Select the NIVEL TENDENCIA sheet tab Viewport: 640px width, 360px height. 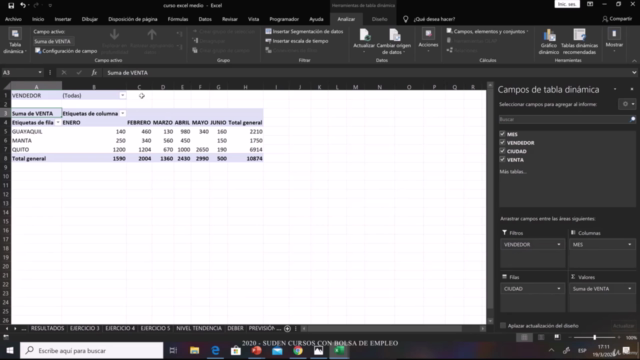pos(199,329)
